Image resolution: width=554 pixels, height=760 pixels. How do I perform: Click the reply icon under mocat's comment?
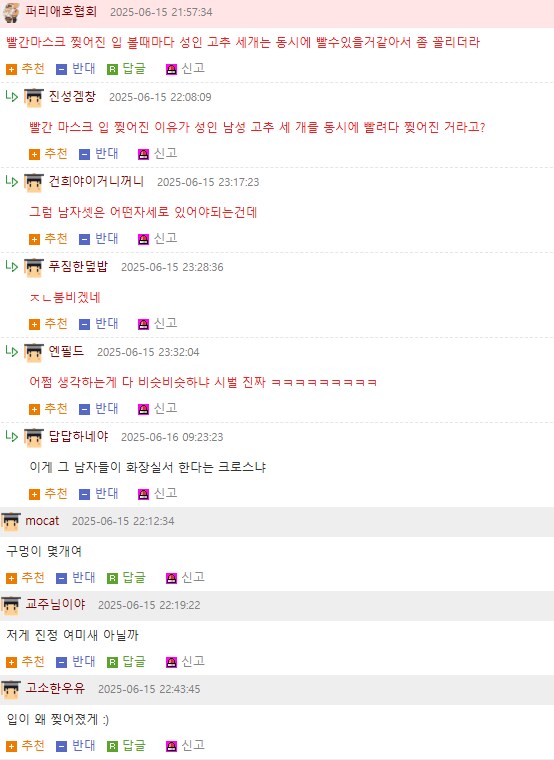(x=112, y=578)
